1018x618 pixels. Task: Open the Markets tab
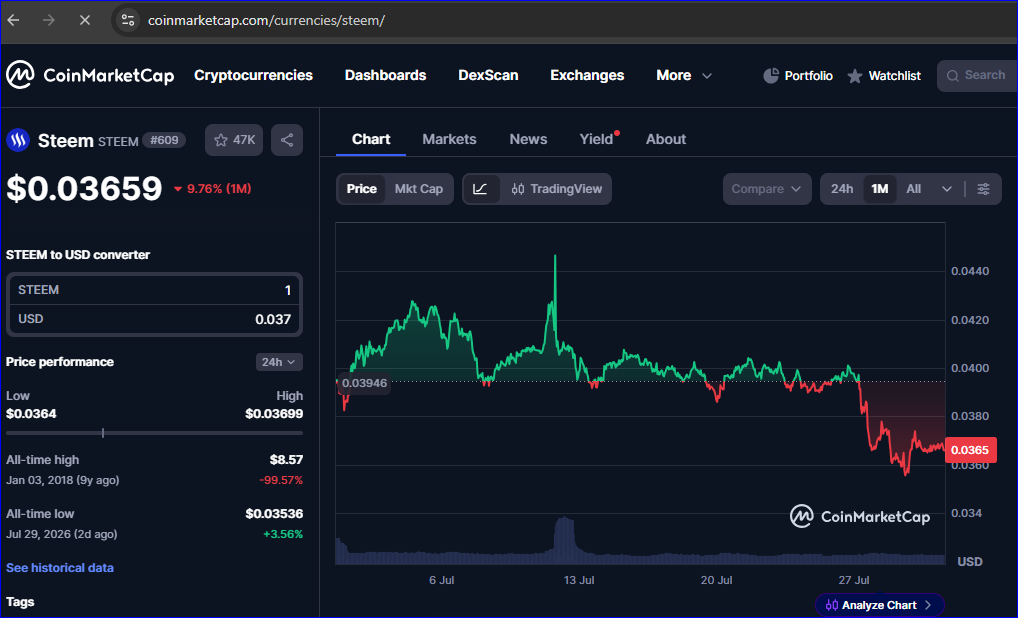coord(449,139)
